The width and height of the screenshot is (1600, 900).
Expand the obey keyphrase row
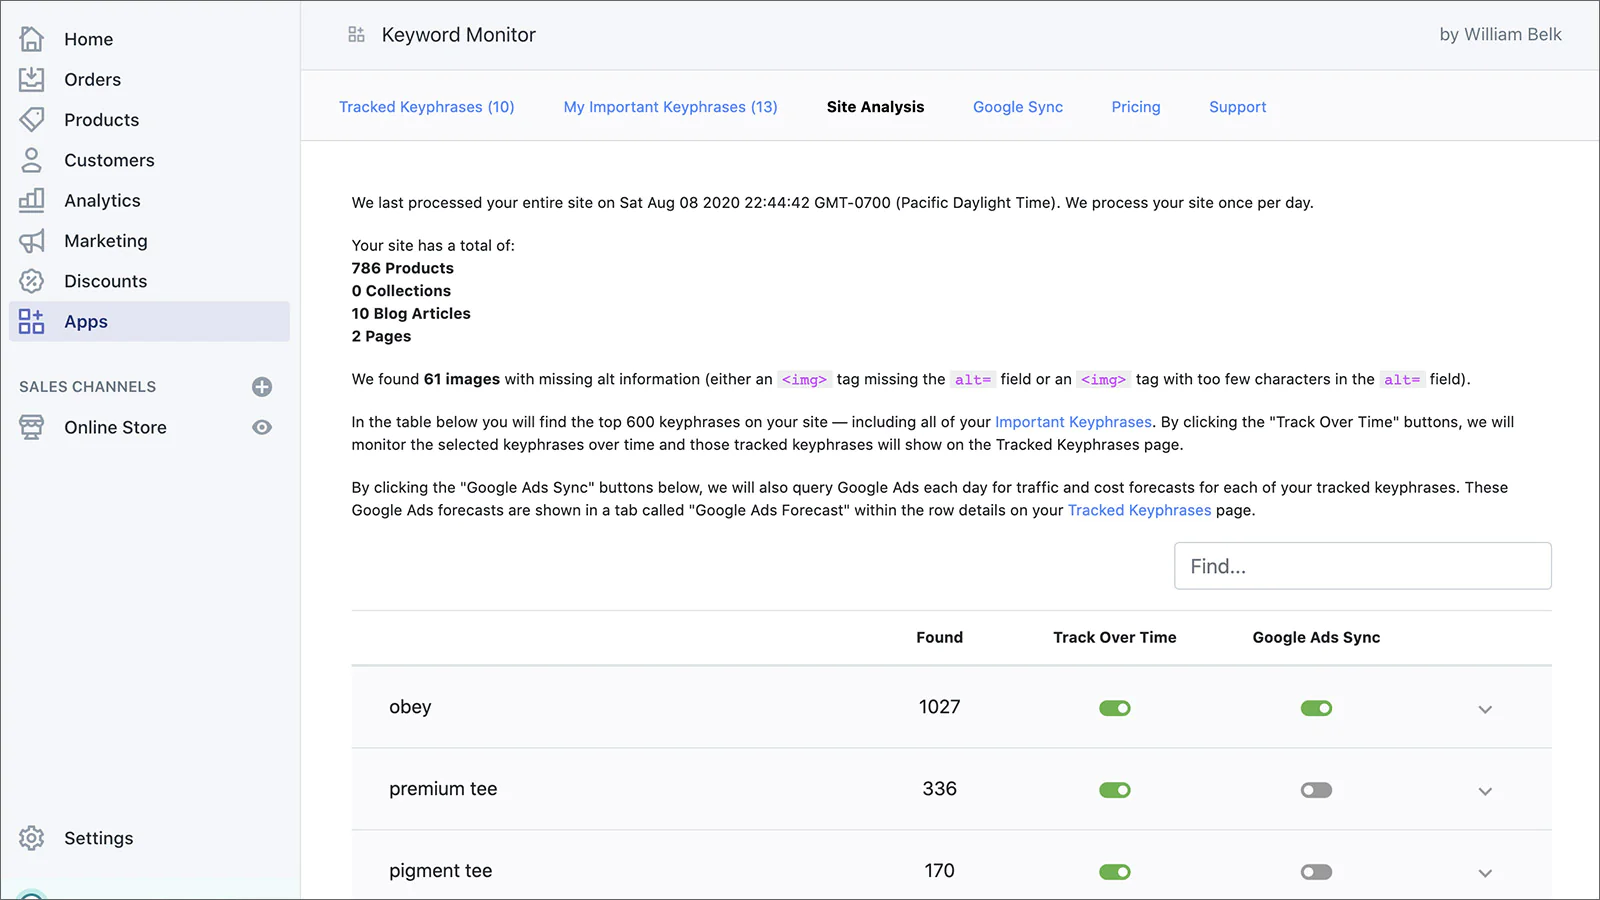1485,709
